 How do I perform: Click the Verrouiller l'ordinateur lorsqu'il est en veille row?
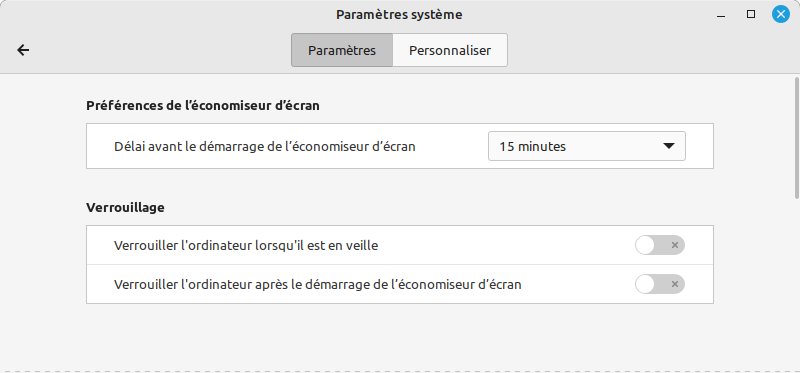(399, 245)
